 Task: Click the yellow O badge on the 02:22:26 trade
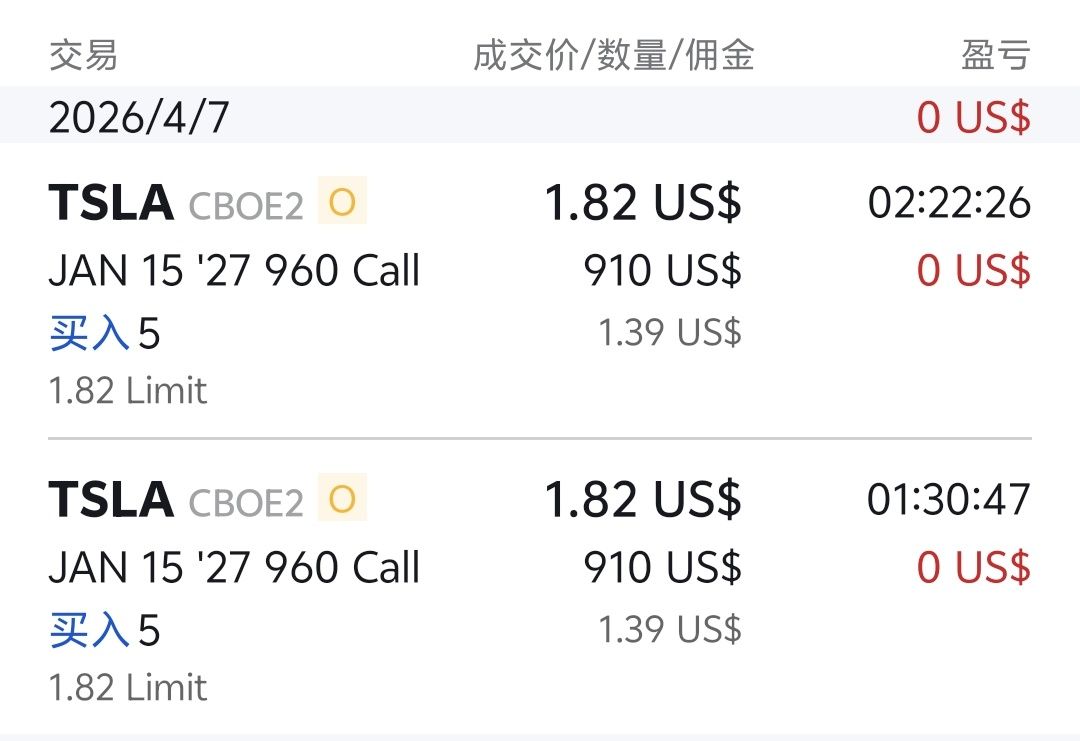342,202
